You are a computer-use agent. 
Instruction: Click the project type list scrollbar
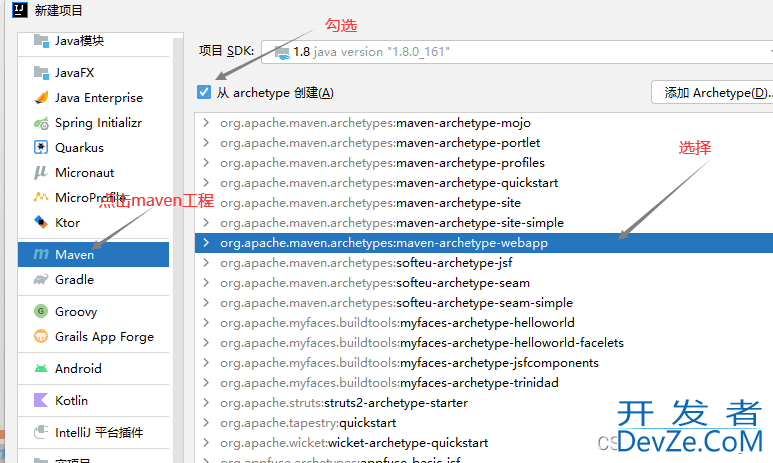point(178,250)
